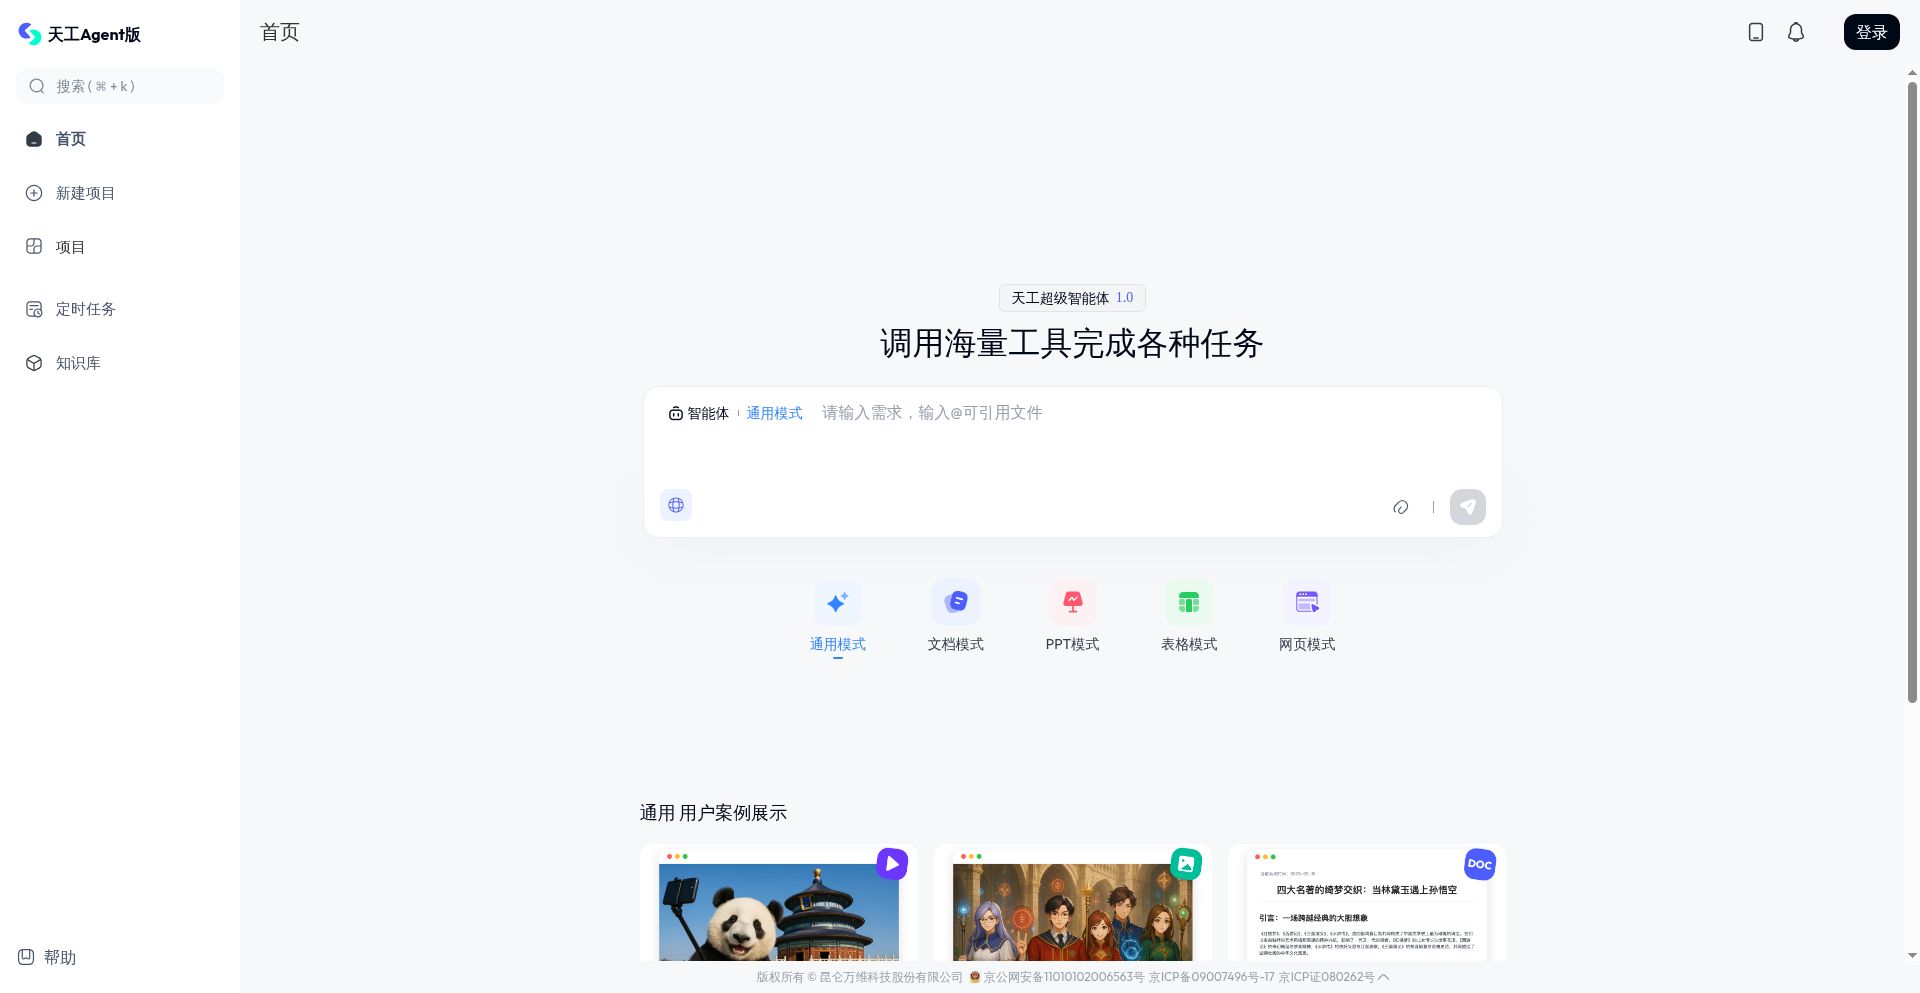This screenshot has height=993, width=1920.
Task: Enable web browsing globe icon in input box
Action: 675,505
